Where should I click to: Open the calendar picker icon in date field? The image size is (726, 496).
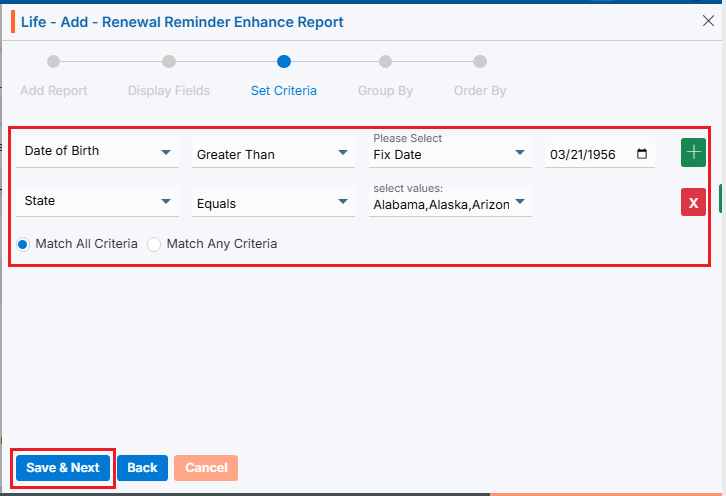(642, 154)
